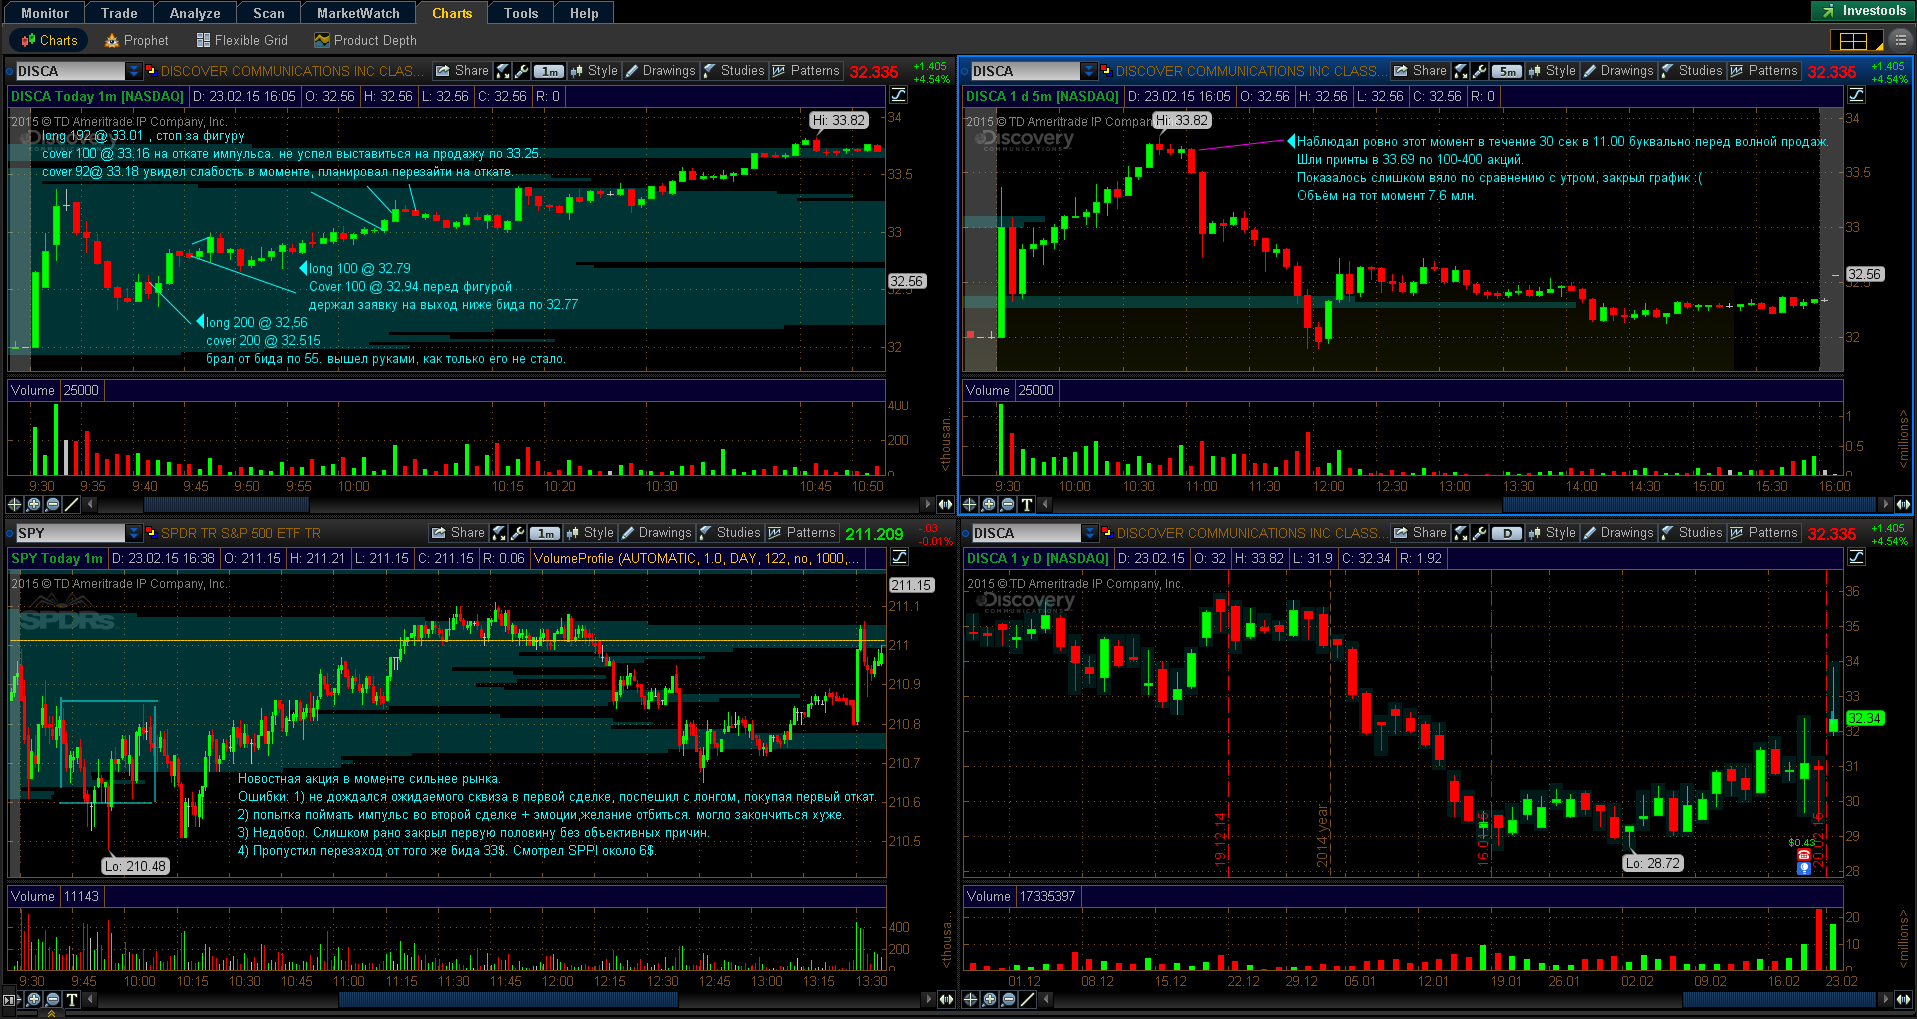Click the zoom-out magnifier below DISCA 1m chart
Viewport: 1917px width, 1019px height.
coord(53,504)
